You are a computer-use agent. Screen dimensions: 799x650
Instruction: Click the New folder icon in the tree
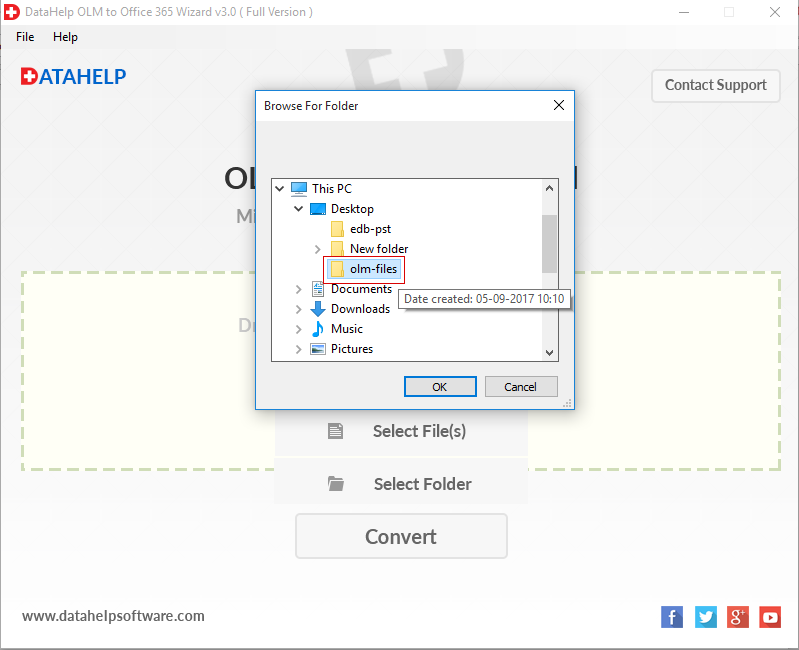point(337,249)
